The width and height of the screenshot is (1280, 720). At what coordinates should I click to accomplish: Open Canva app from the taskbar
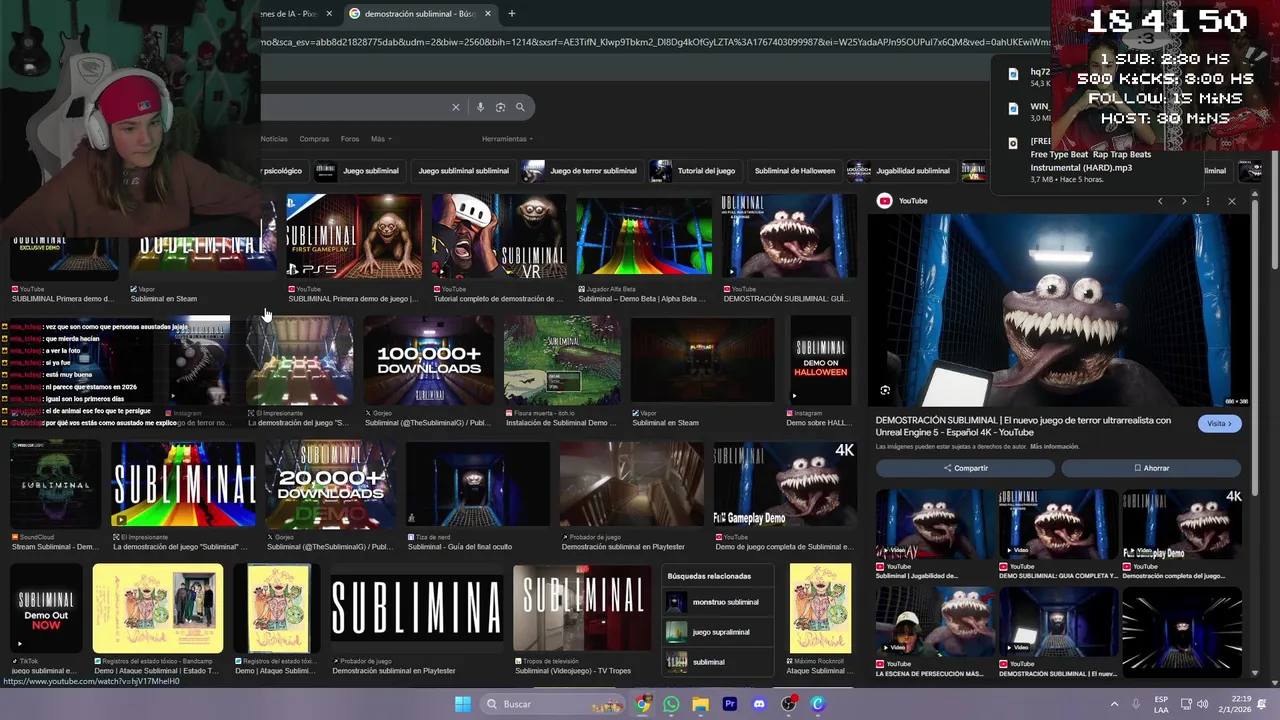coord(817,704)
